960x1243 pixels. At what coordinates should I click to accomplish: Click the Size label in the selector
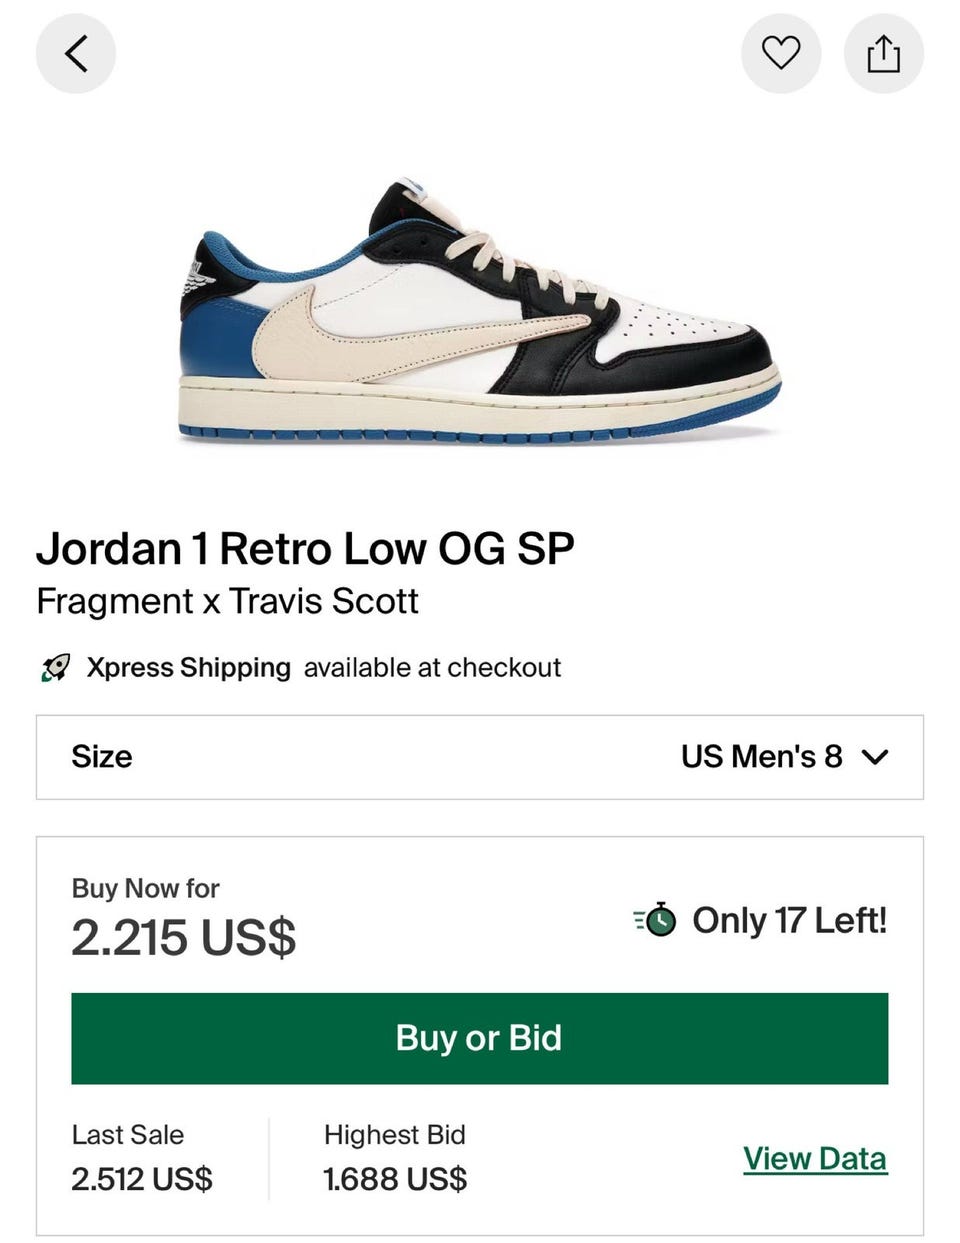tap(102, 757)
